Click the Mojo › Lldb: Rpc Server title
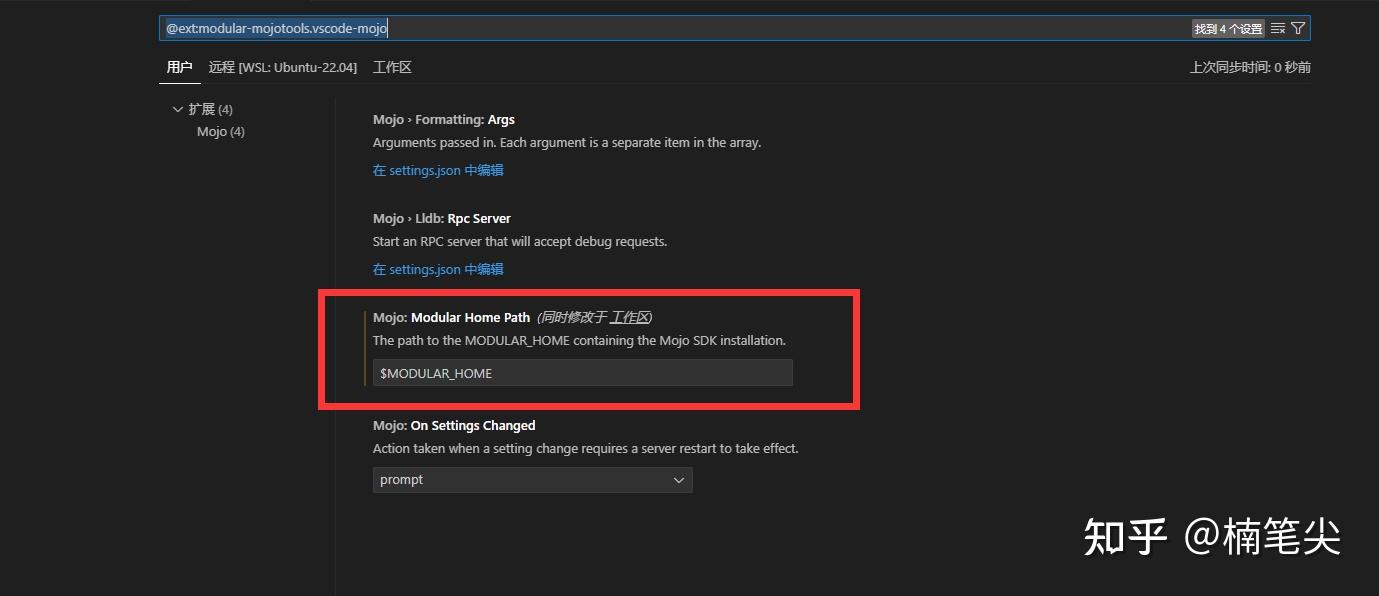The image size is (1379, 596). pos(441,218)
